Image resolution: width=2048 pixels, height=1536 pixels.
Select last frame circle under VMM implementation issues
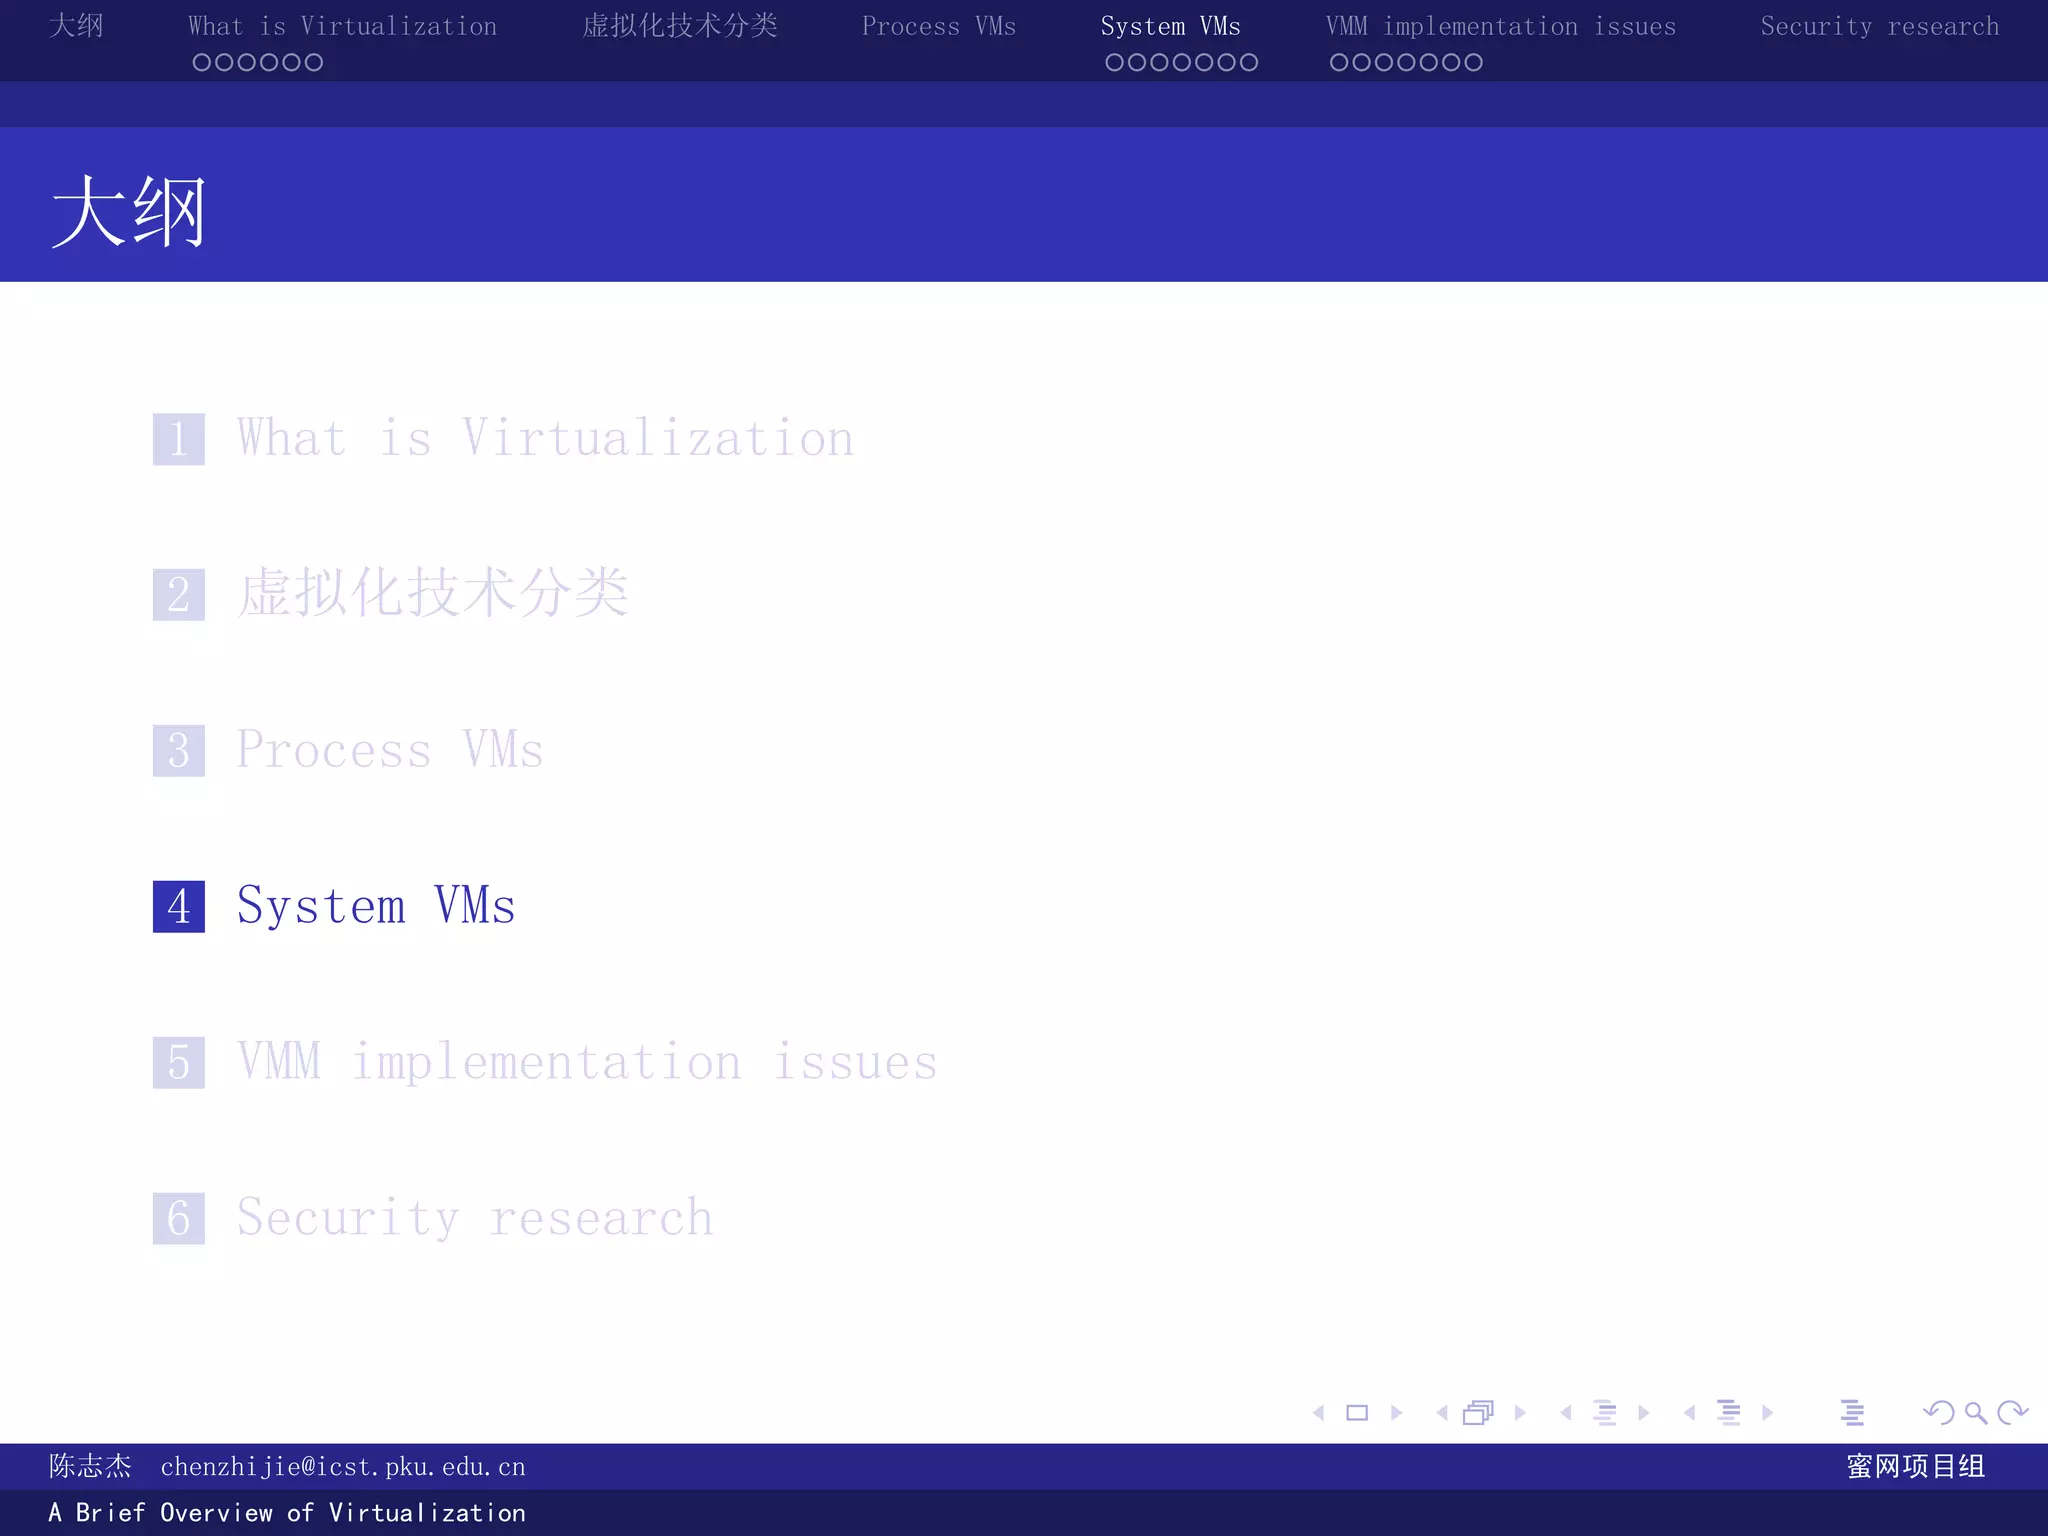[1473, 62]
